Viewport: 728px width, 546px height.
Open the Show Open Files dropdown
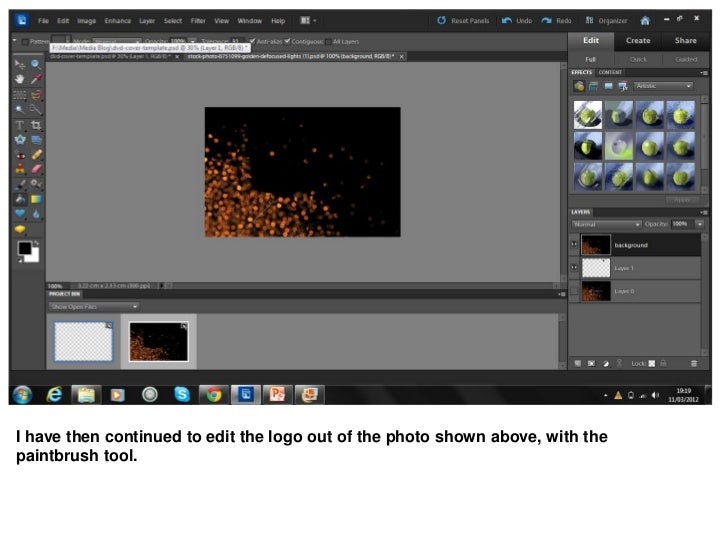(x=93, y=306)
